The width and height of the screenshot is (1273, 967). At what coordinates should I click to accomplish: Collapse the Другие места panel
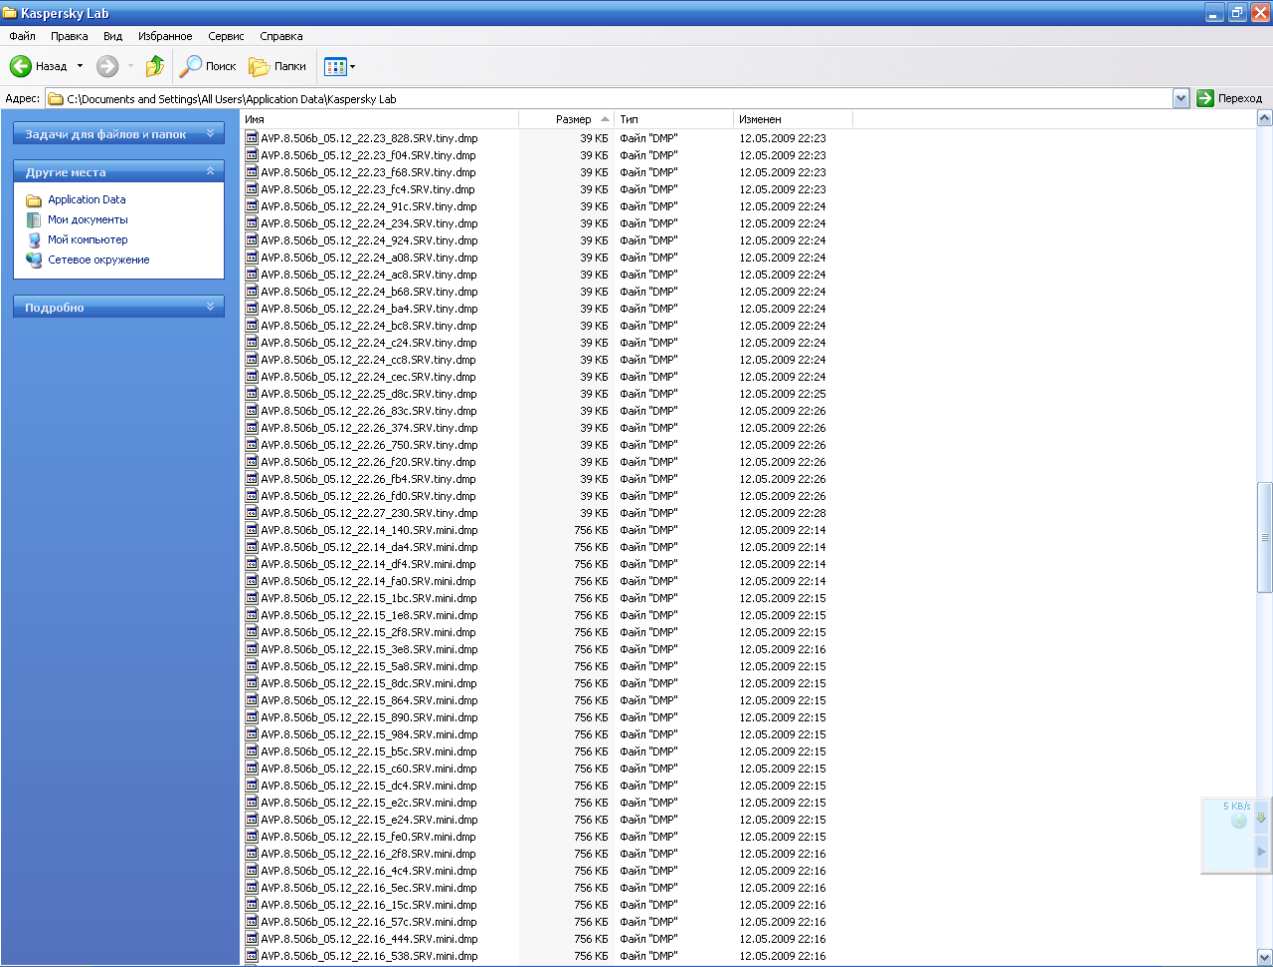click(210, 172)
